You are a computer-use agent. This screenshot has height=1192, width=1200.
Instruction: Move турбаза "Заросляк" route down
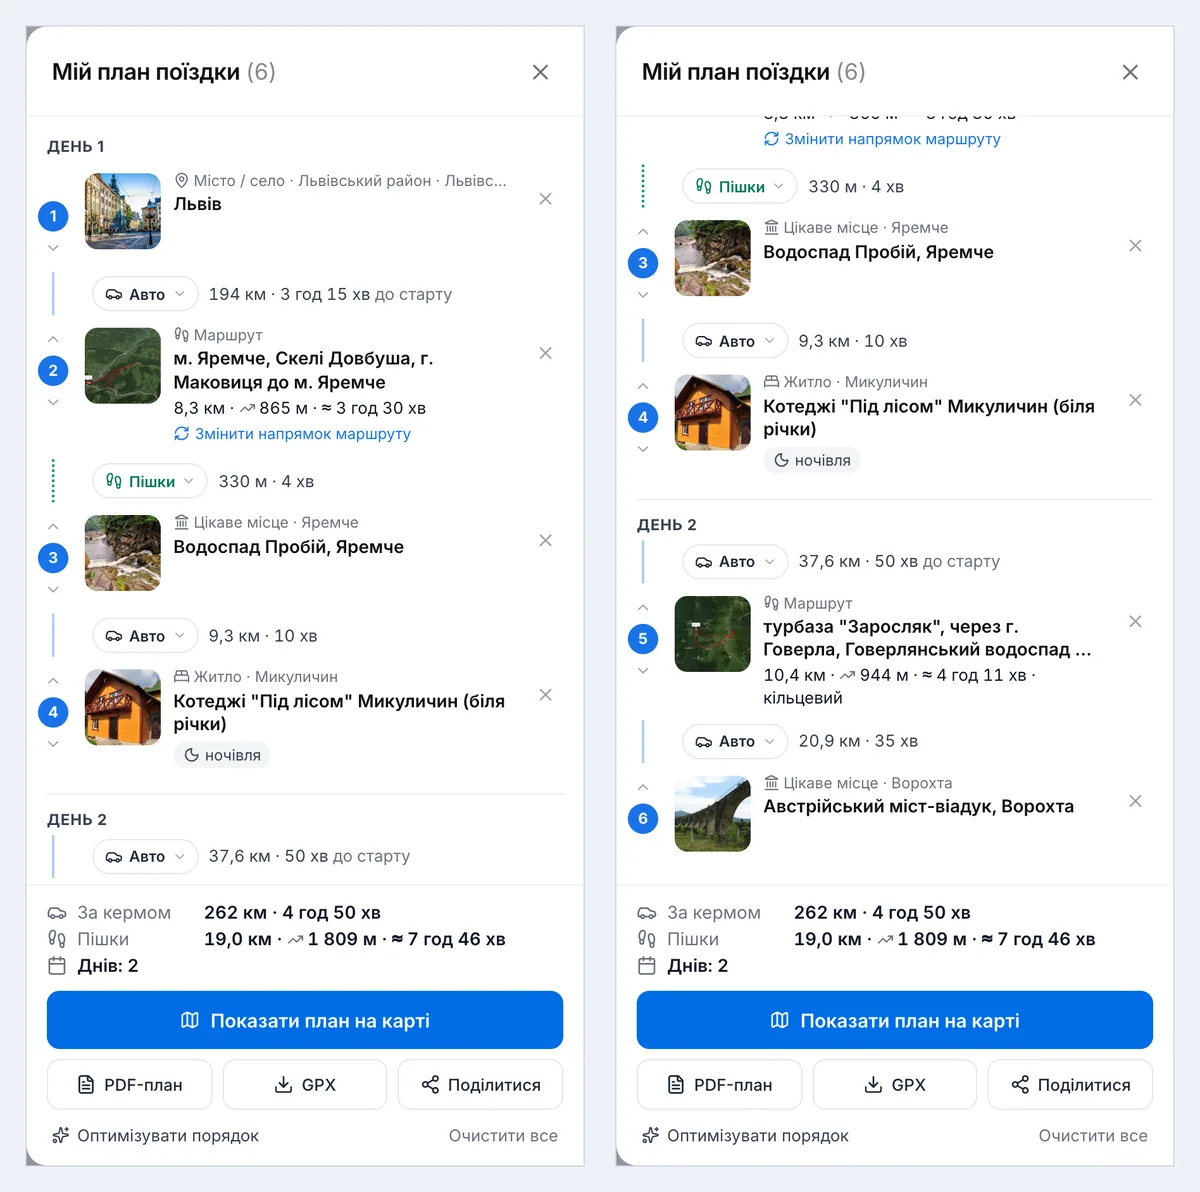pyautogui.click(x=643, y=670)
